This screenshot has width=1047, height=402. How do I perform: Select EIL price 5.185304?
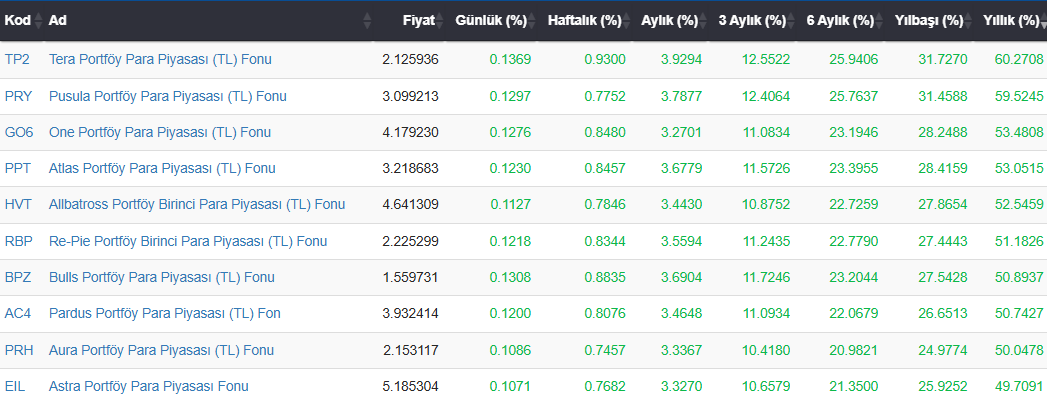click(x=411, y=386)
